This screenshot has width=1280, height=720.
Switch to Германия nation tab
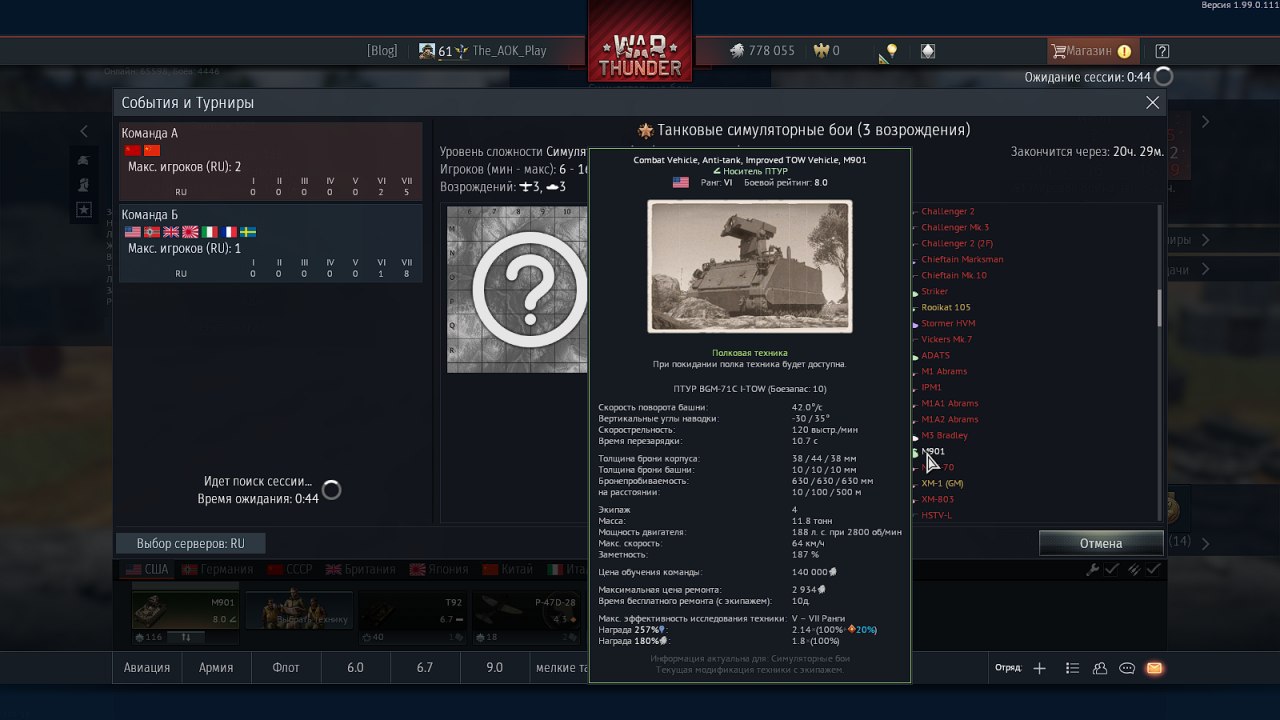[217, 569]
